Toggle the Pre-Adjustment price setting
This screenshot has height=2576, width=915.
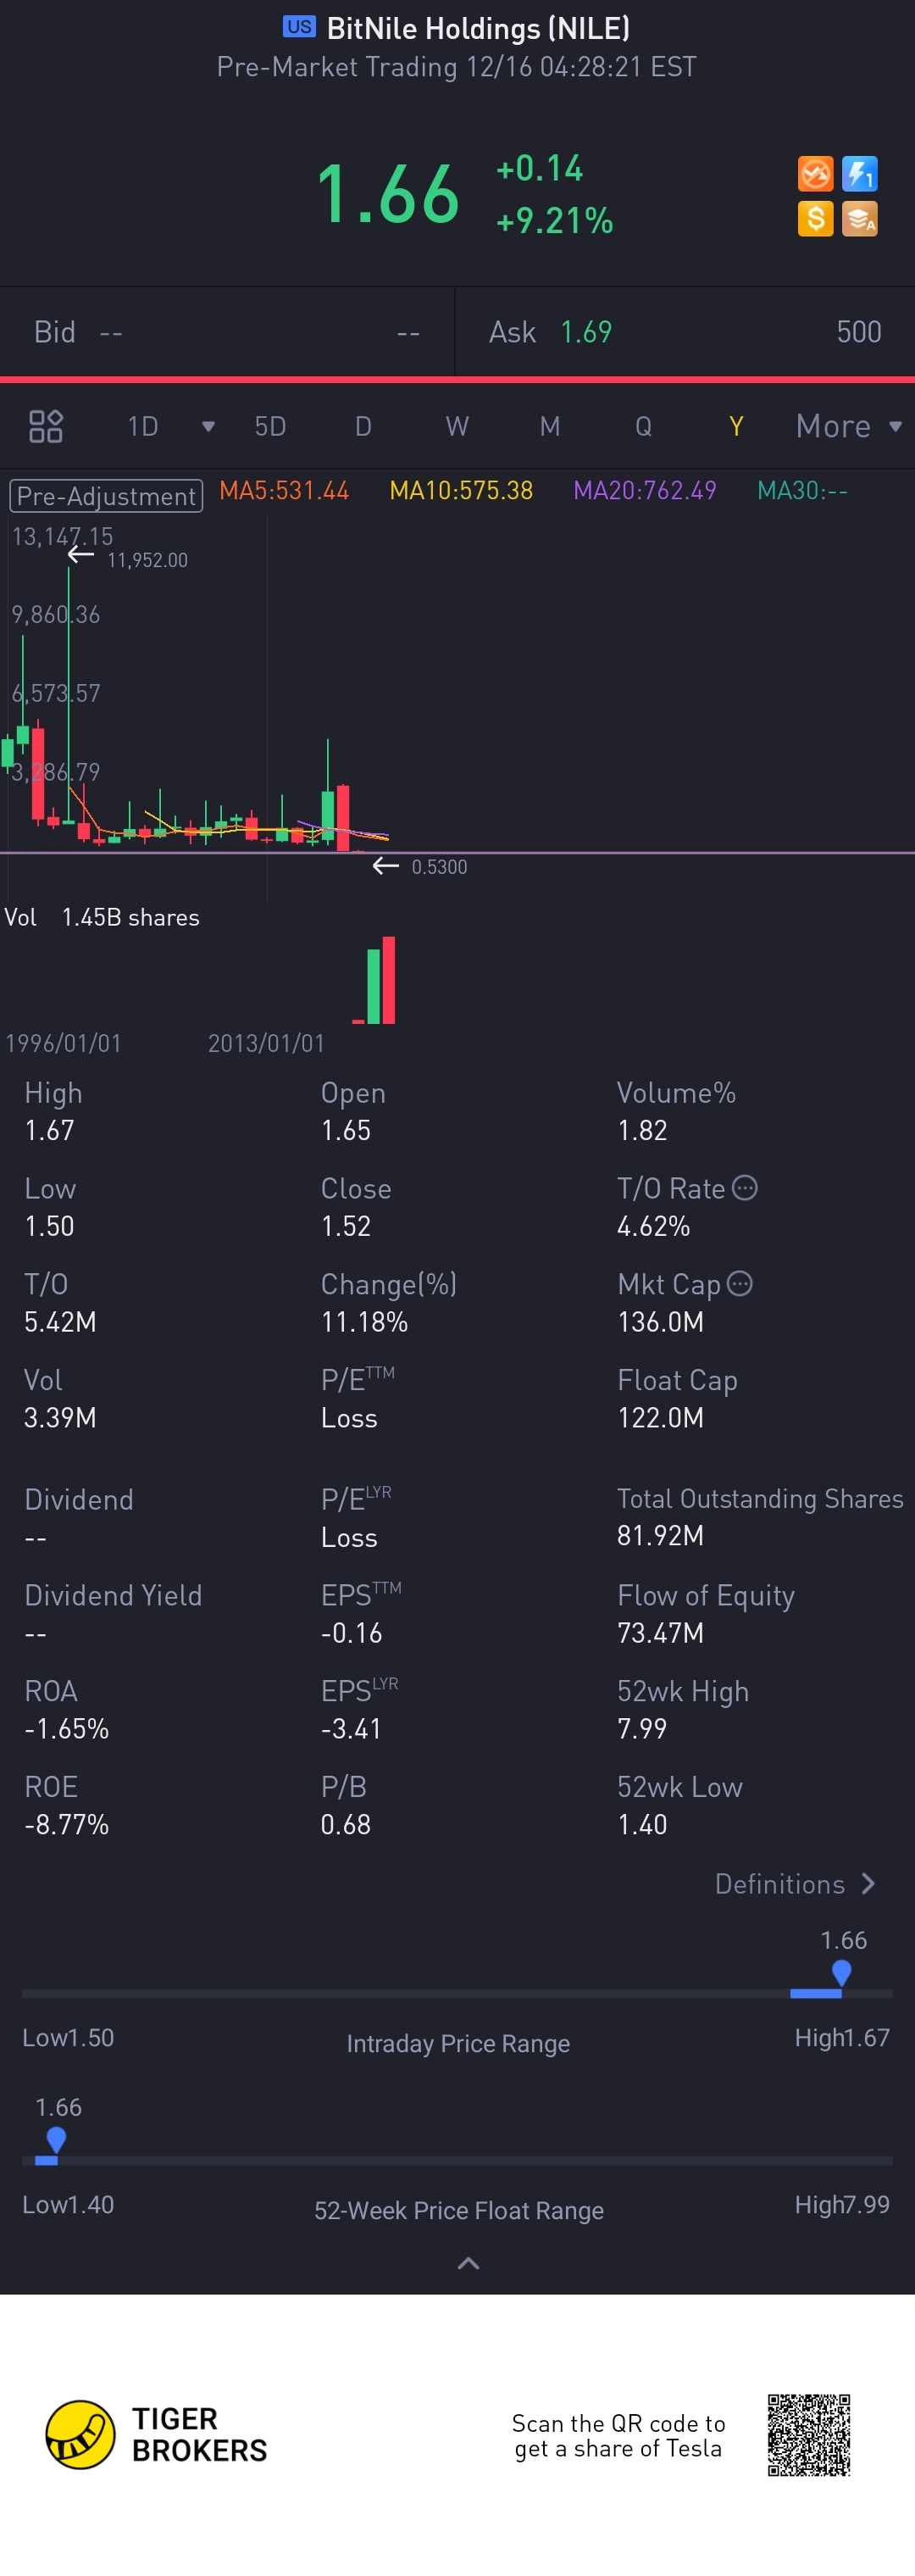point(106,496)
